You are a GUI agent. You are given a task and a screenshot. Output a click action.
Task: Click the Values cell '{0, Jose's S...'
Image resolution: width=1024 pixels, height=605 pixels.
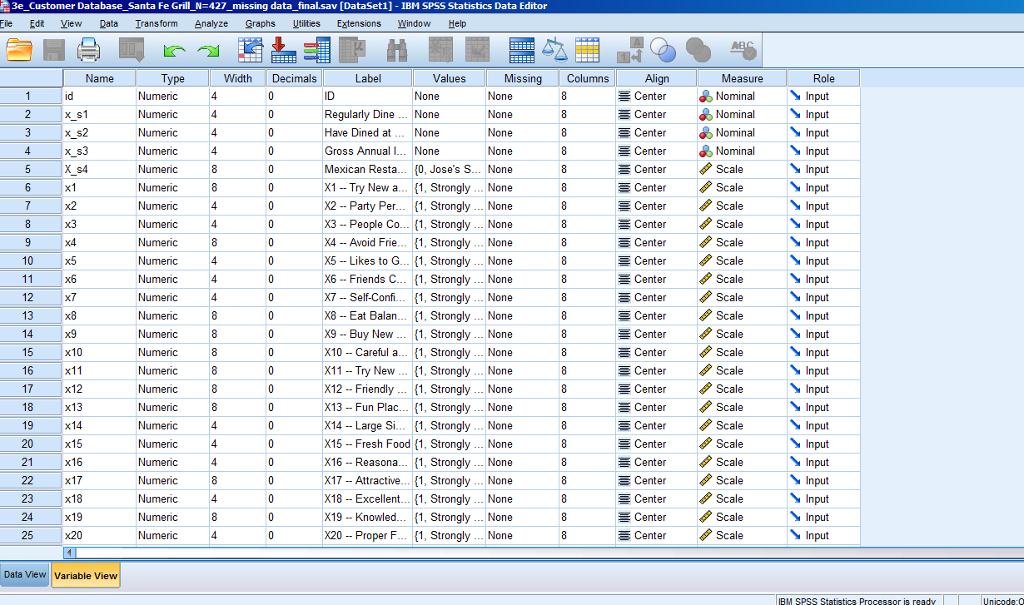pos(449,169)
